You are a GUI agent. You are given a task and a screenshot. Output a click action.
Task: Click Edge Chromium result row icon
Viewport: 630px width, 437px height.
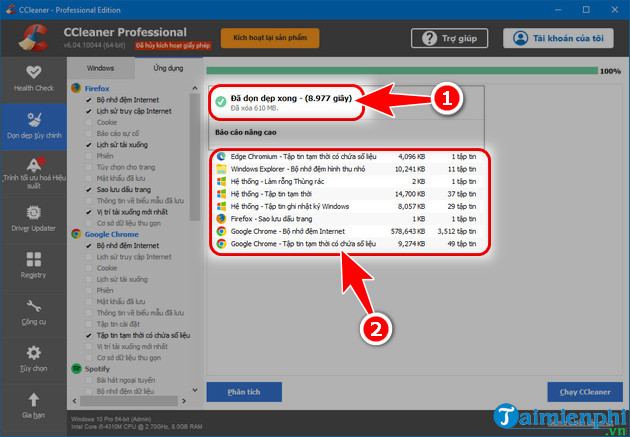[221, 156]
